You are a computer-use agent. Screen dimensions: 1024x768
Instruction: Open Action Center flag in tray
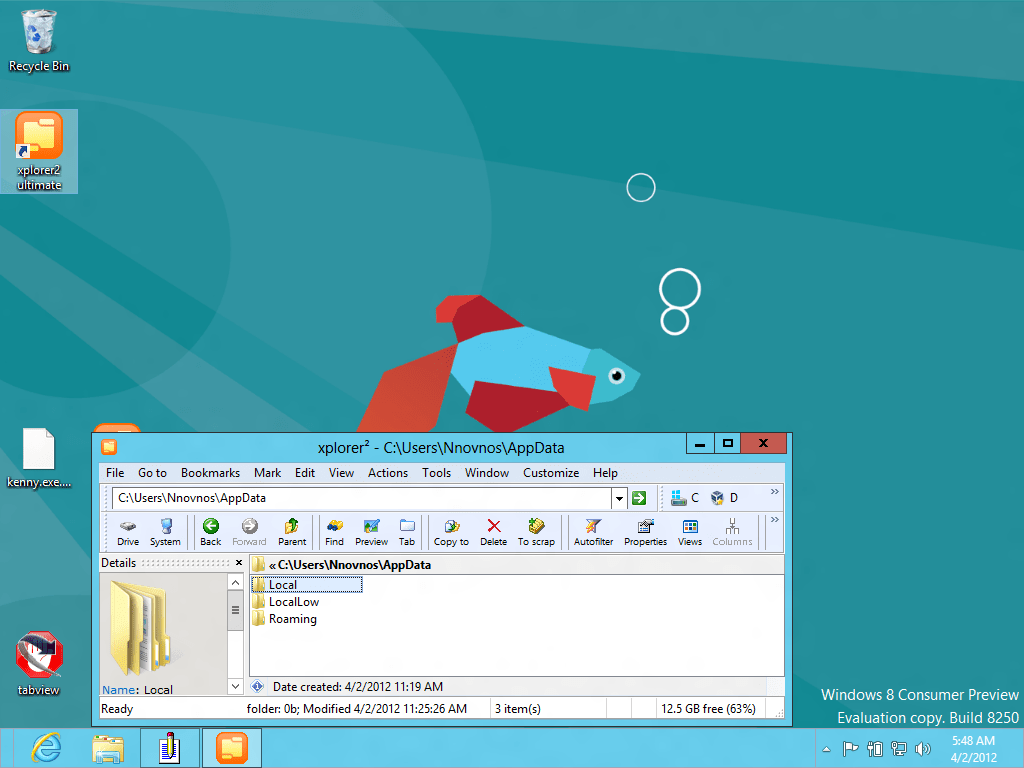click(x=850, y=749)
